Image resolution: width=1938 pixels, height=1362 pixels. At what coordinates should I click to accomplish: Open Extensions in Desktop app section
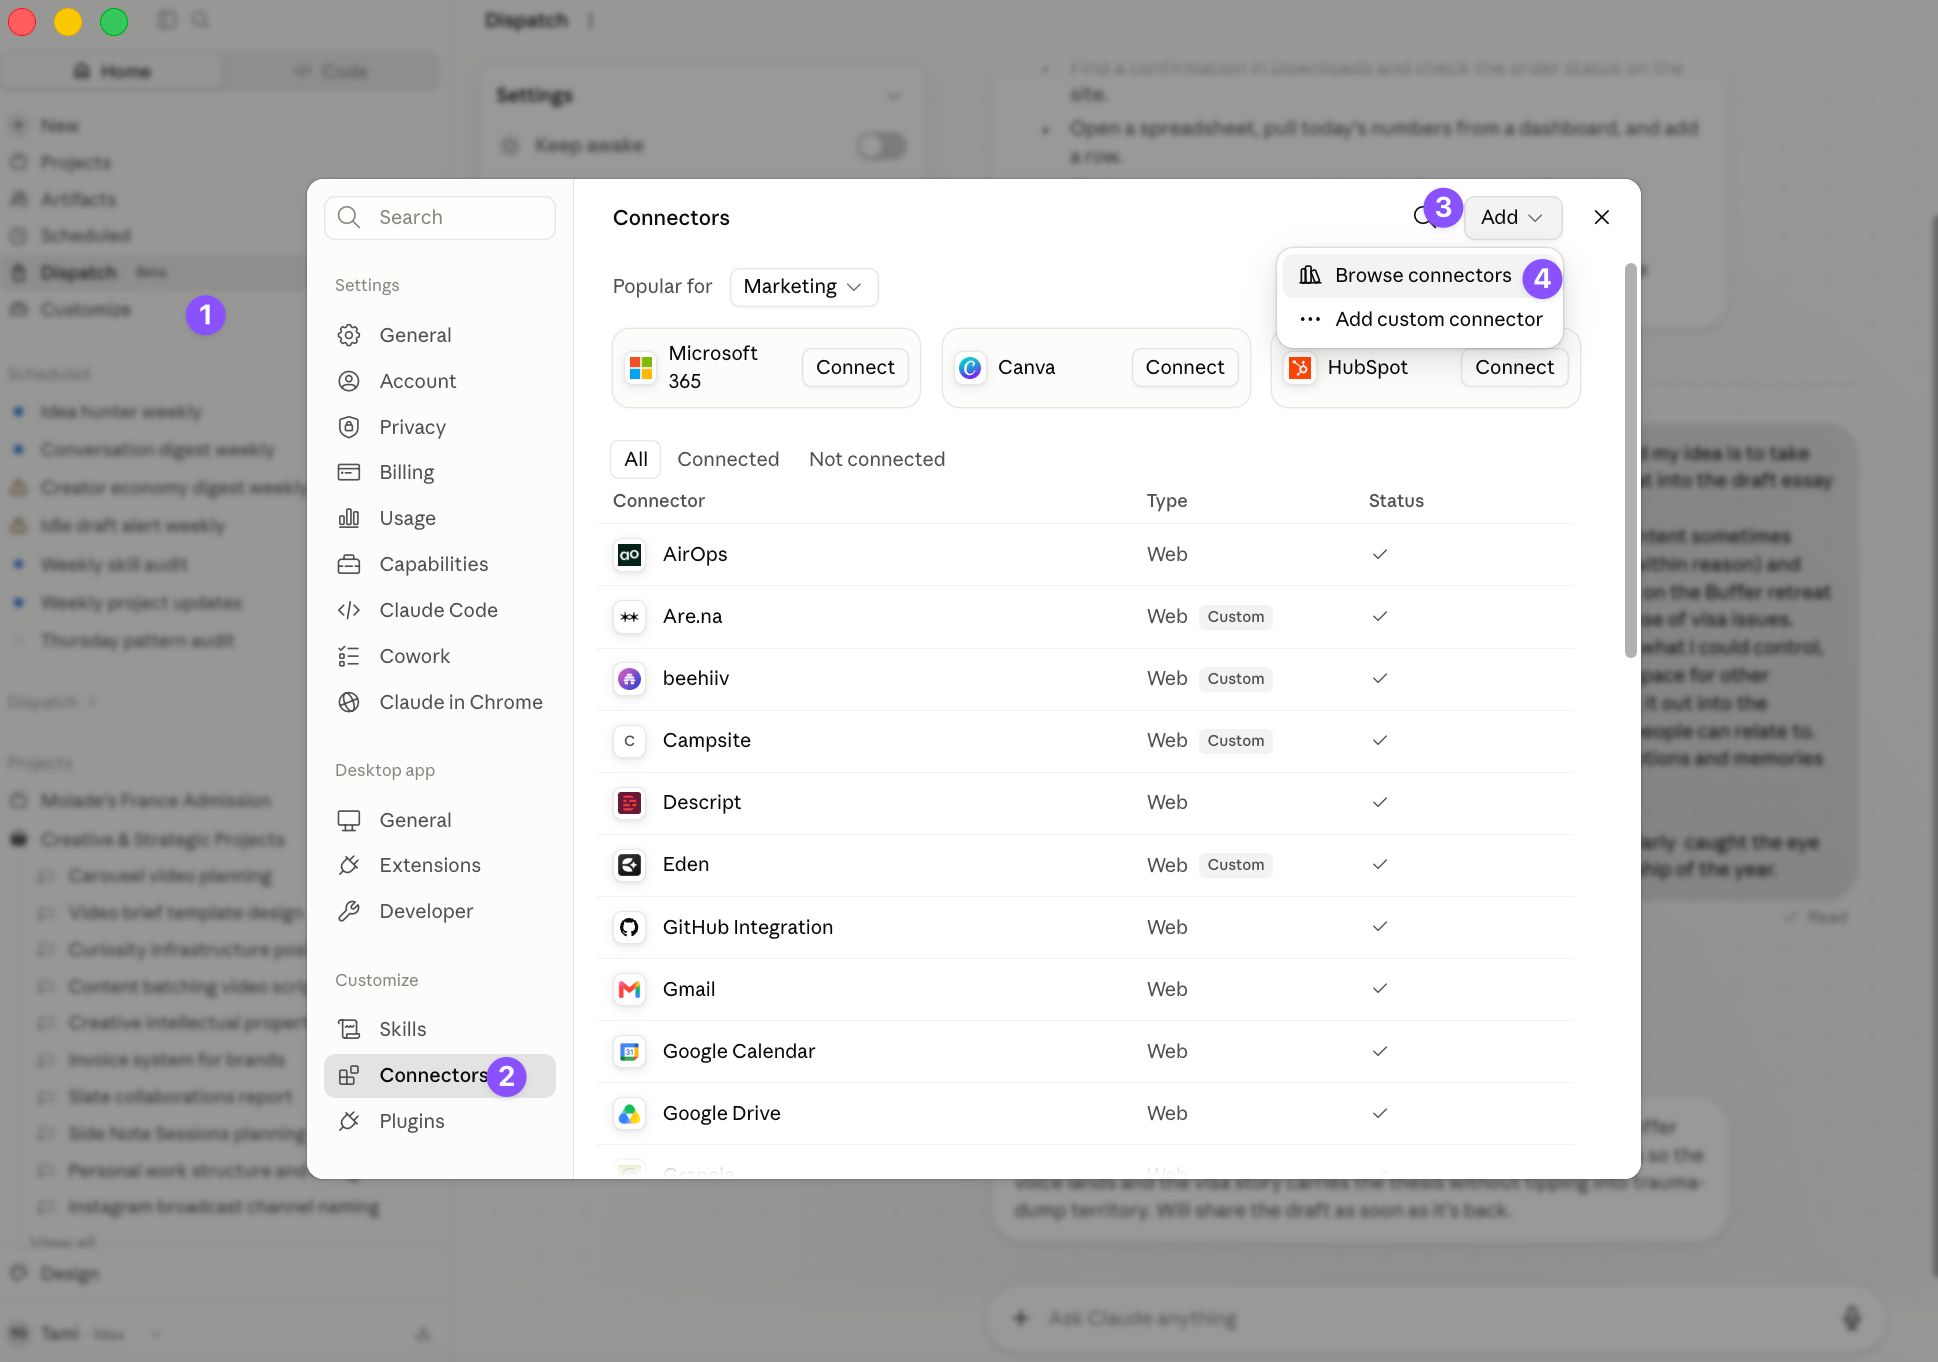coord(440,865)
